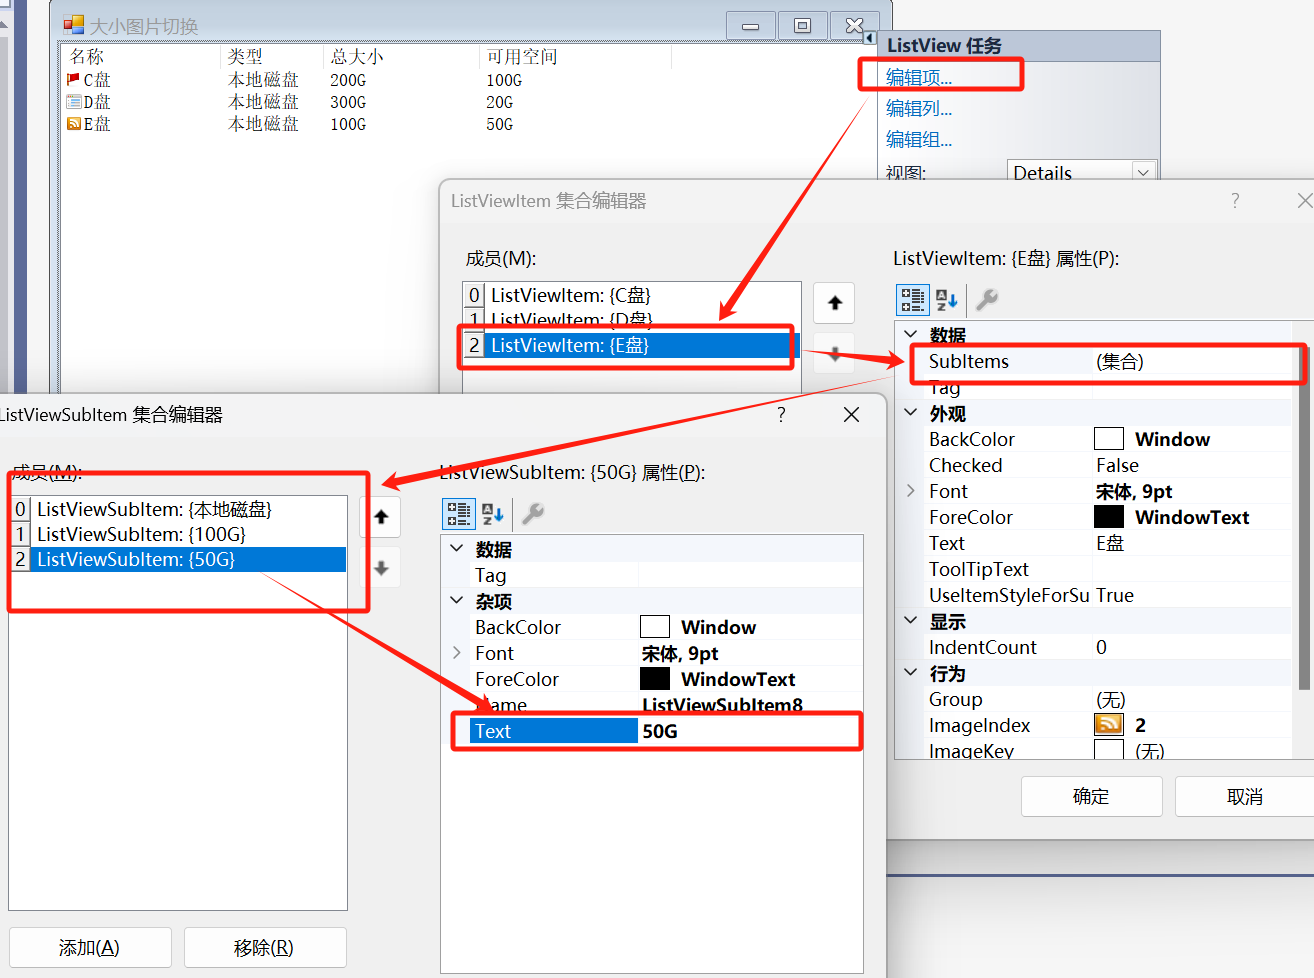Screen dimensions: 1314x978
Task: Open the Details view dropdown
Action: [1142, 173]
